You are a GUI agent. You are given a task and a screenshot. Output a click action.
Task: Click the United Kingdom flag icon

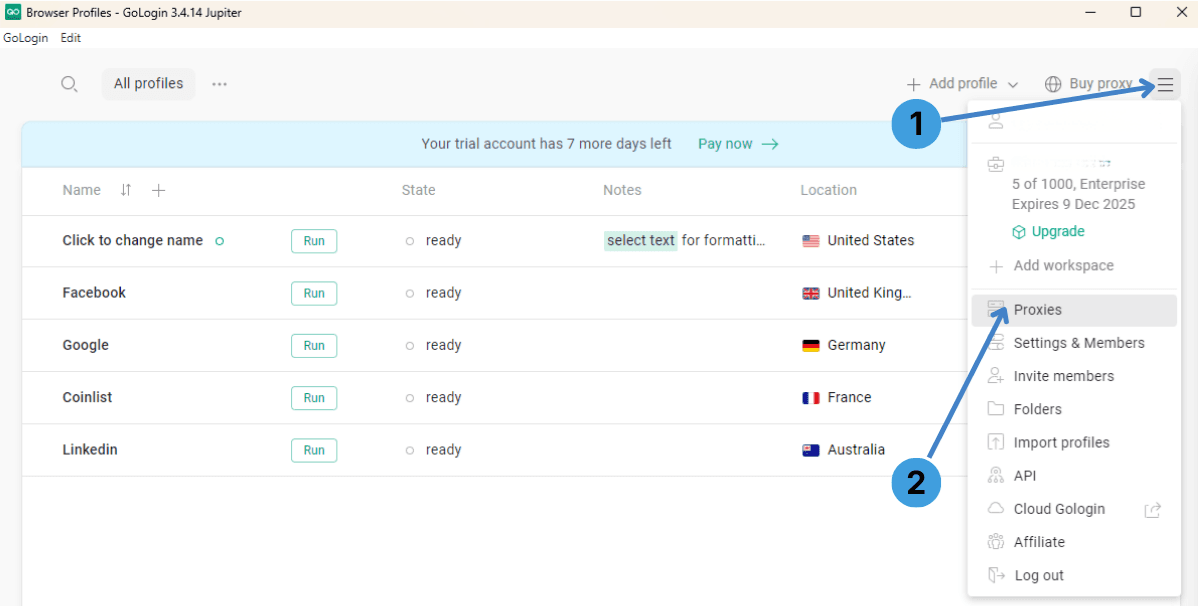coord(811,293)
